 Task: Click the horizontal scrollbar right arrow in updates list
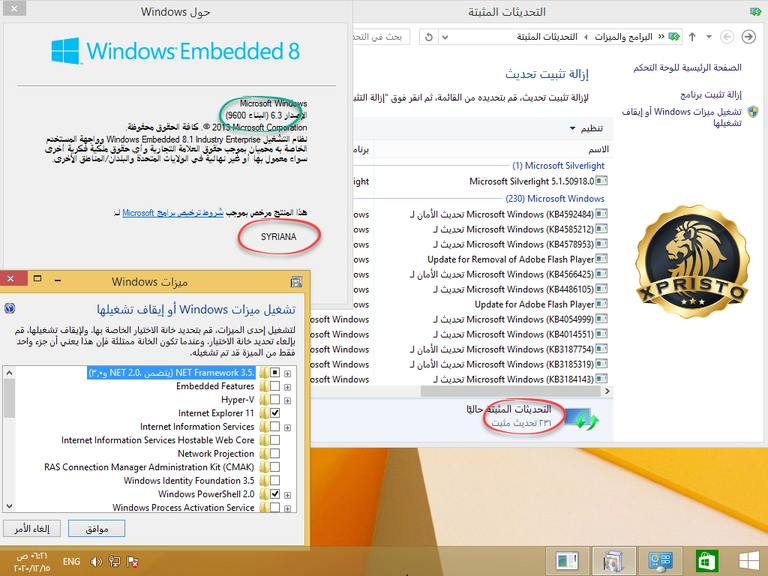(x=607, y=391)
